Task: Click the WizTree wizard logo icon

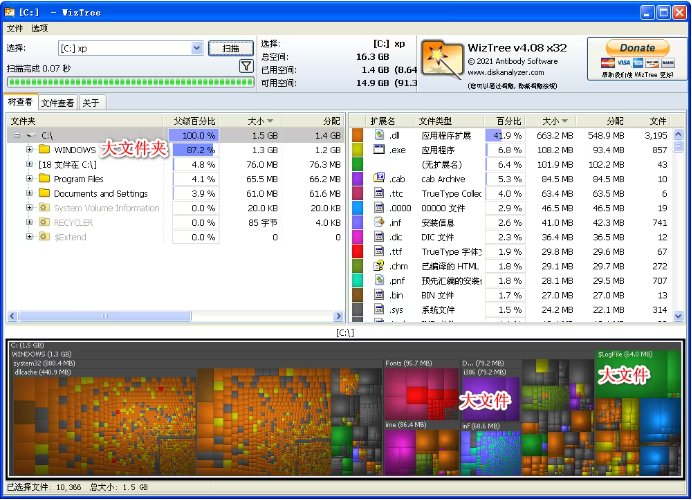Action: click(442, 60)
